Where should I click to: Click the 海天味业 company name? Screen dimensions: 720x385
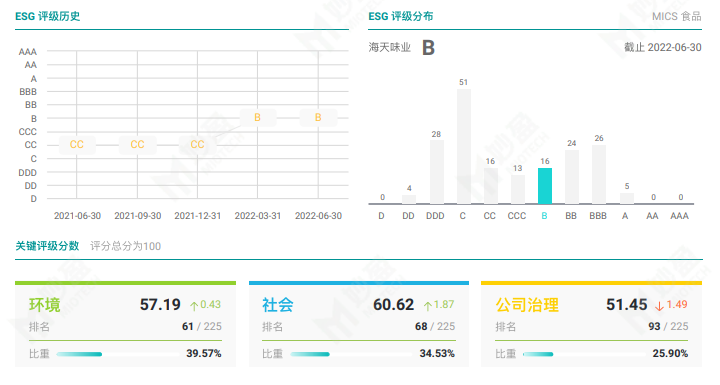[x=389, y=47]
